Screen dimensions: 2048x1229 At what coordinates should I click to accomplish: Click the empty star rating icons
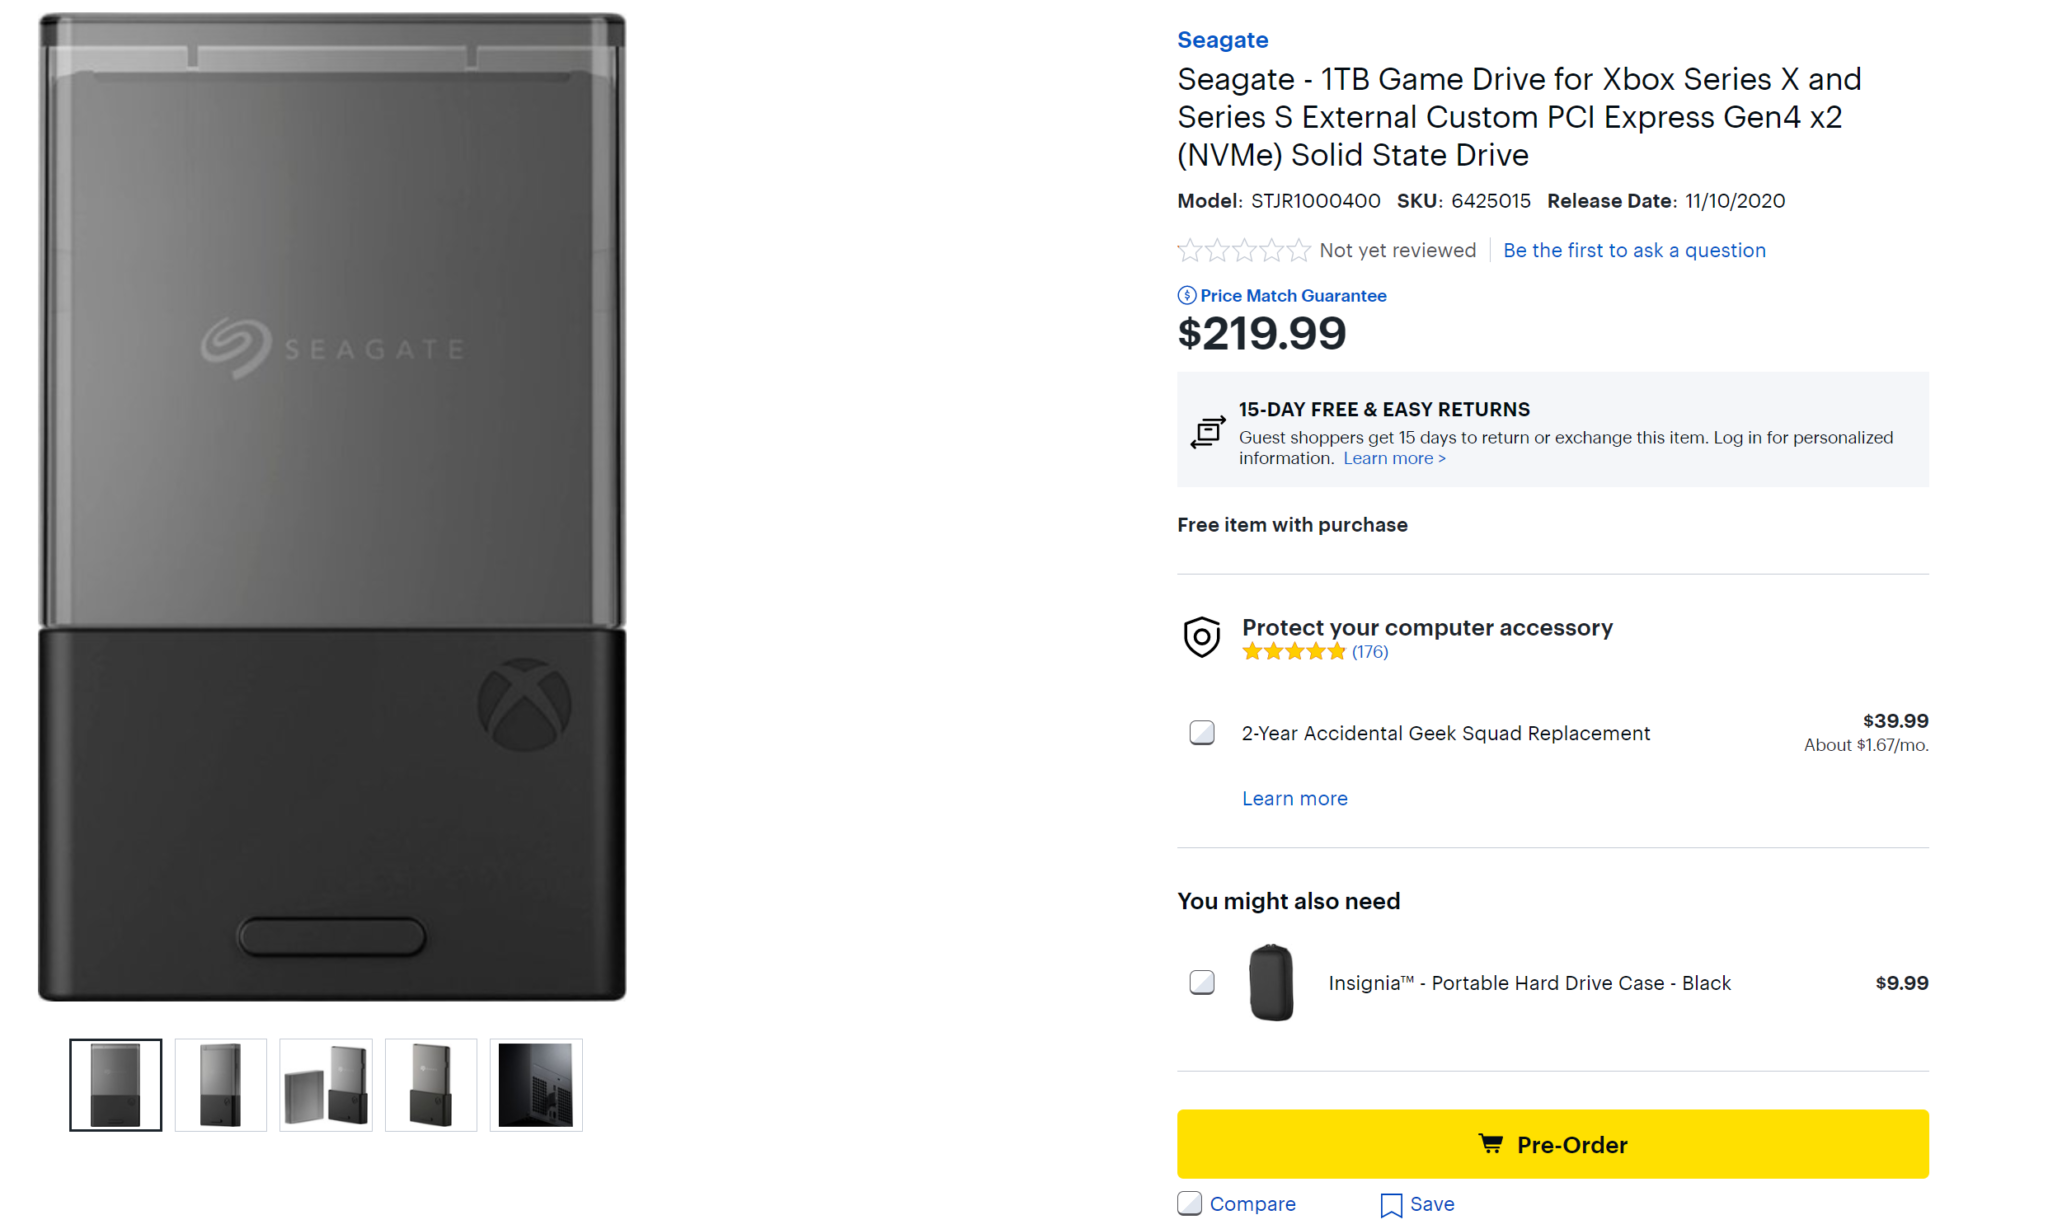tap(1243, 250)
